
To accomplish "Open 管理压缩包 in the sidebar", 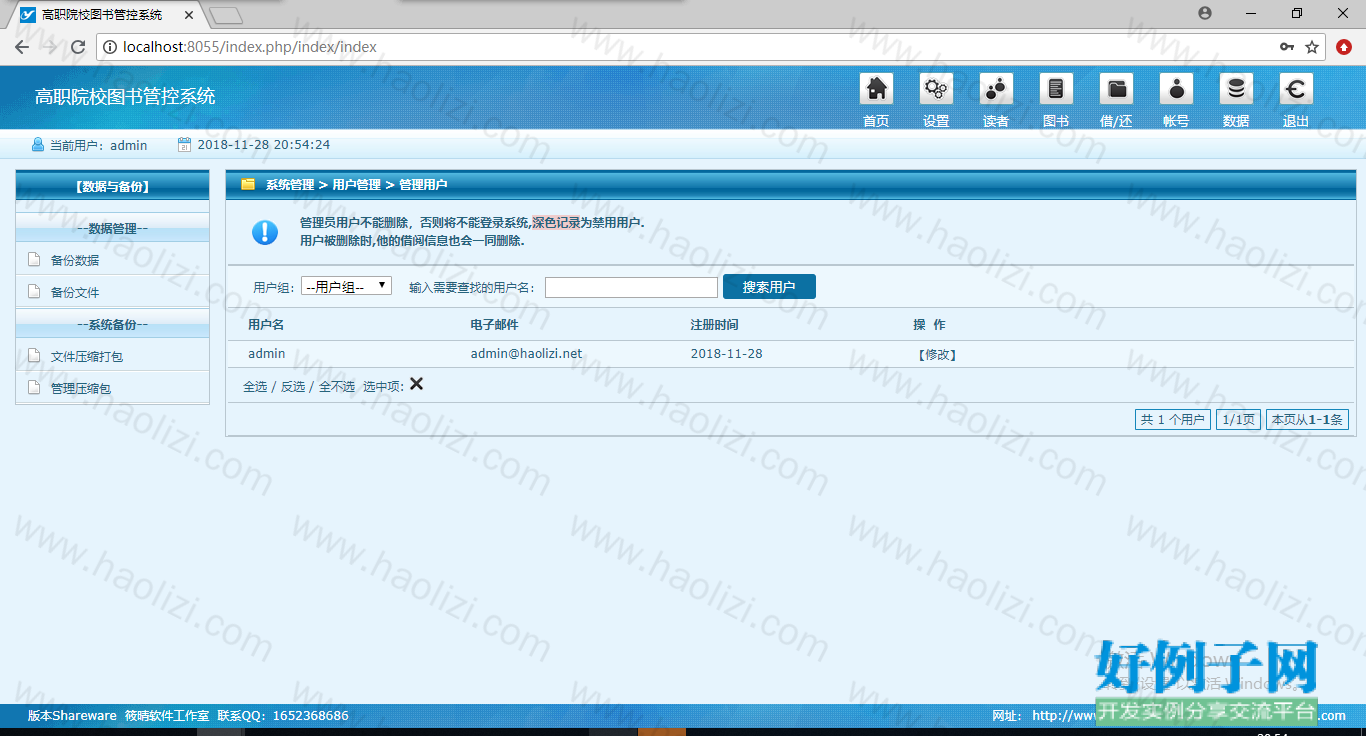I will (81, 388).
